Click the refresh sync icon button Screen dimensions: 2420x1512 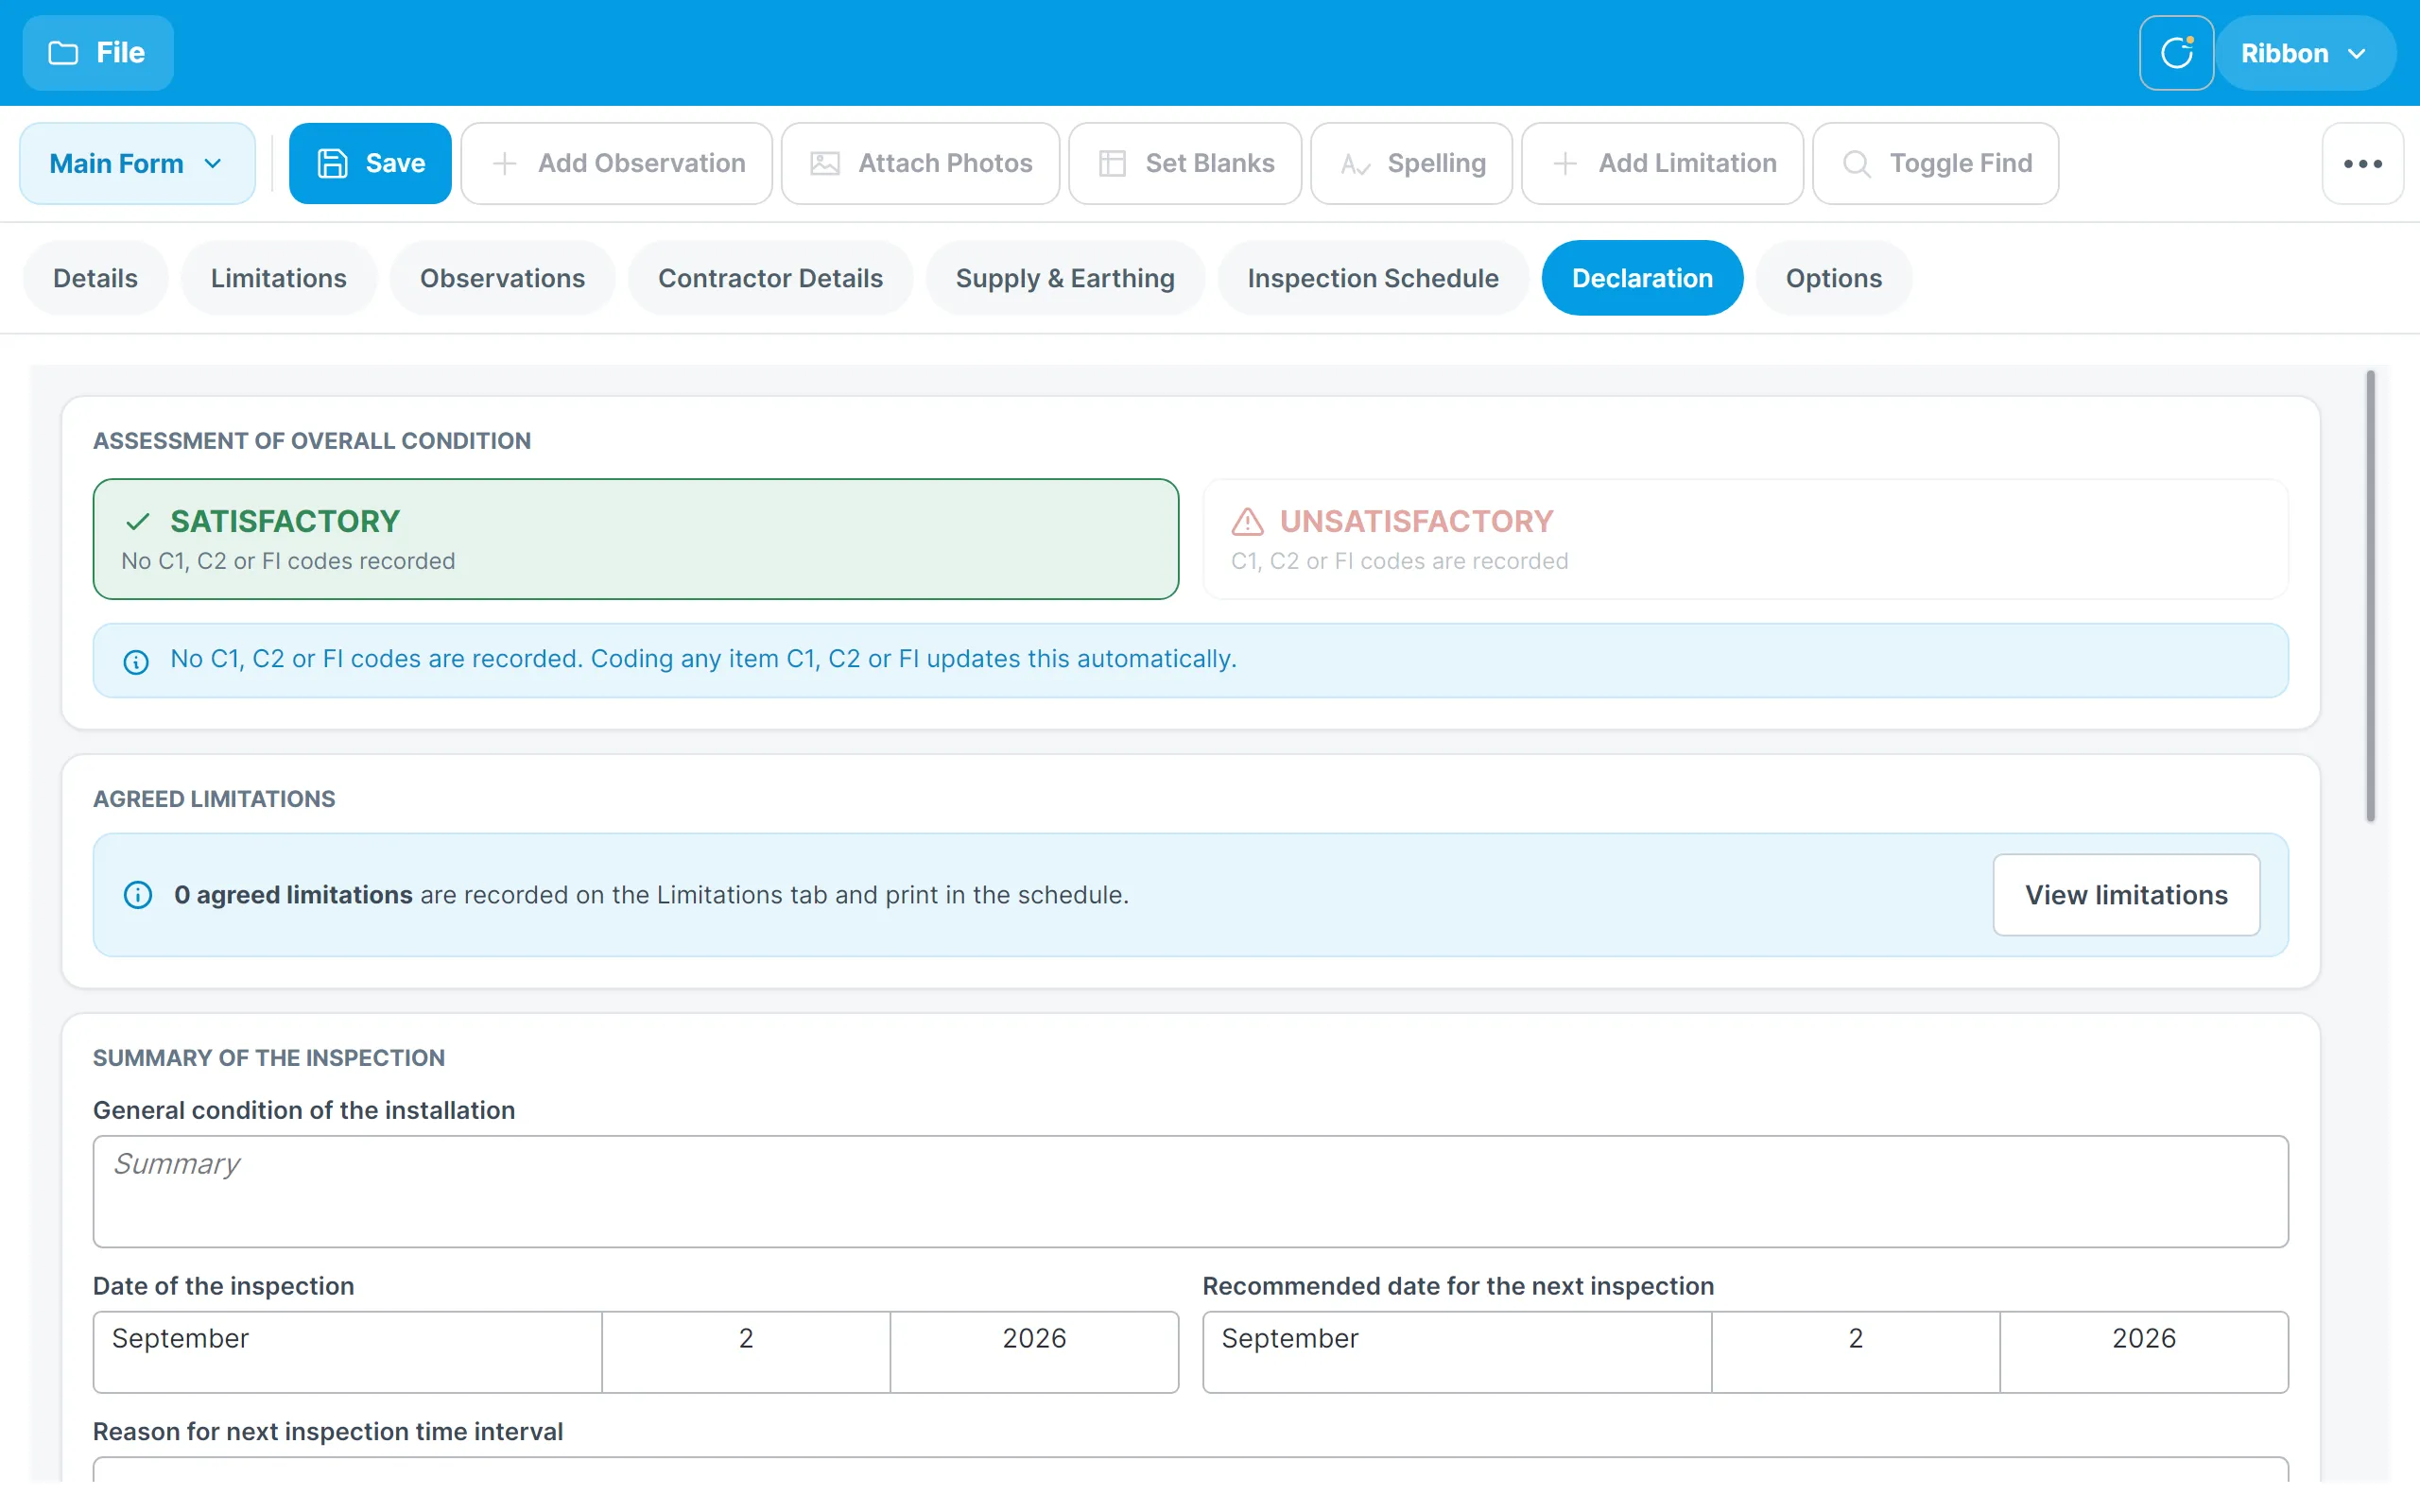pyautogui.click(x=2176, y=53)
